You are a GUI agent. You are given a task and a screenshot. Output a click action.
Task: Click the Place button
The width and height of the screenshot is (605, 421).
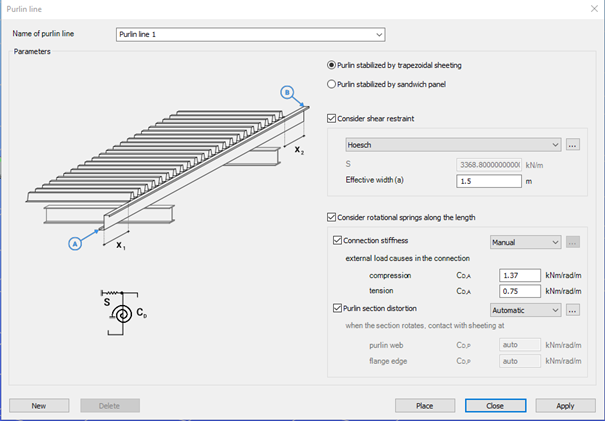pyautogui.click(x=425, y=406)
